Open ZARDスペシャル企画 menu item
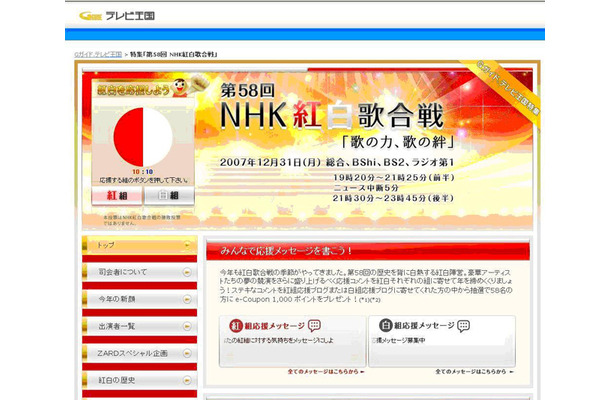 point(139,353)
